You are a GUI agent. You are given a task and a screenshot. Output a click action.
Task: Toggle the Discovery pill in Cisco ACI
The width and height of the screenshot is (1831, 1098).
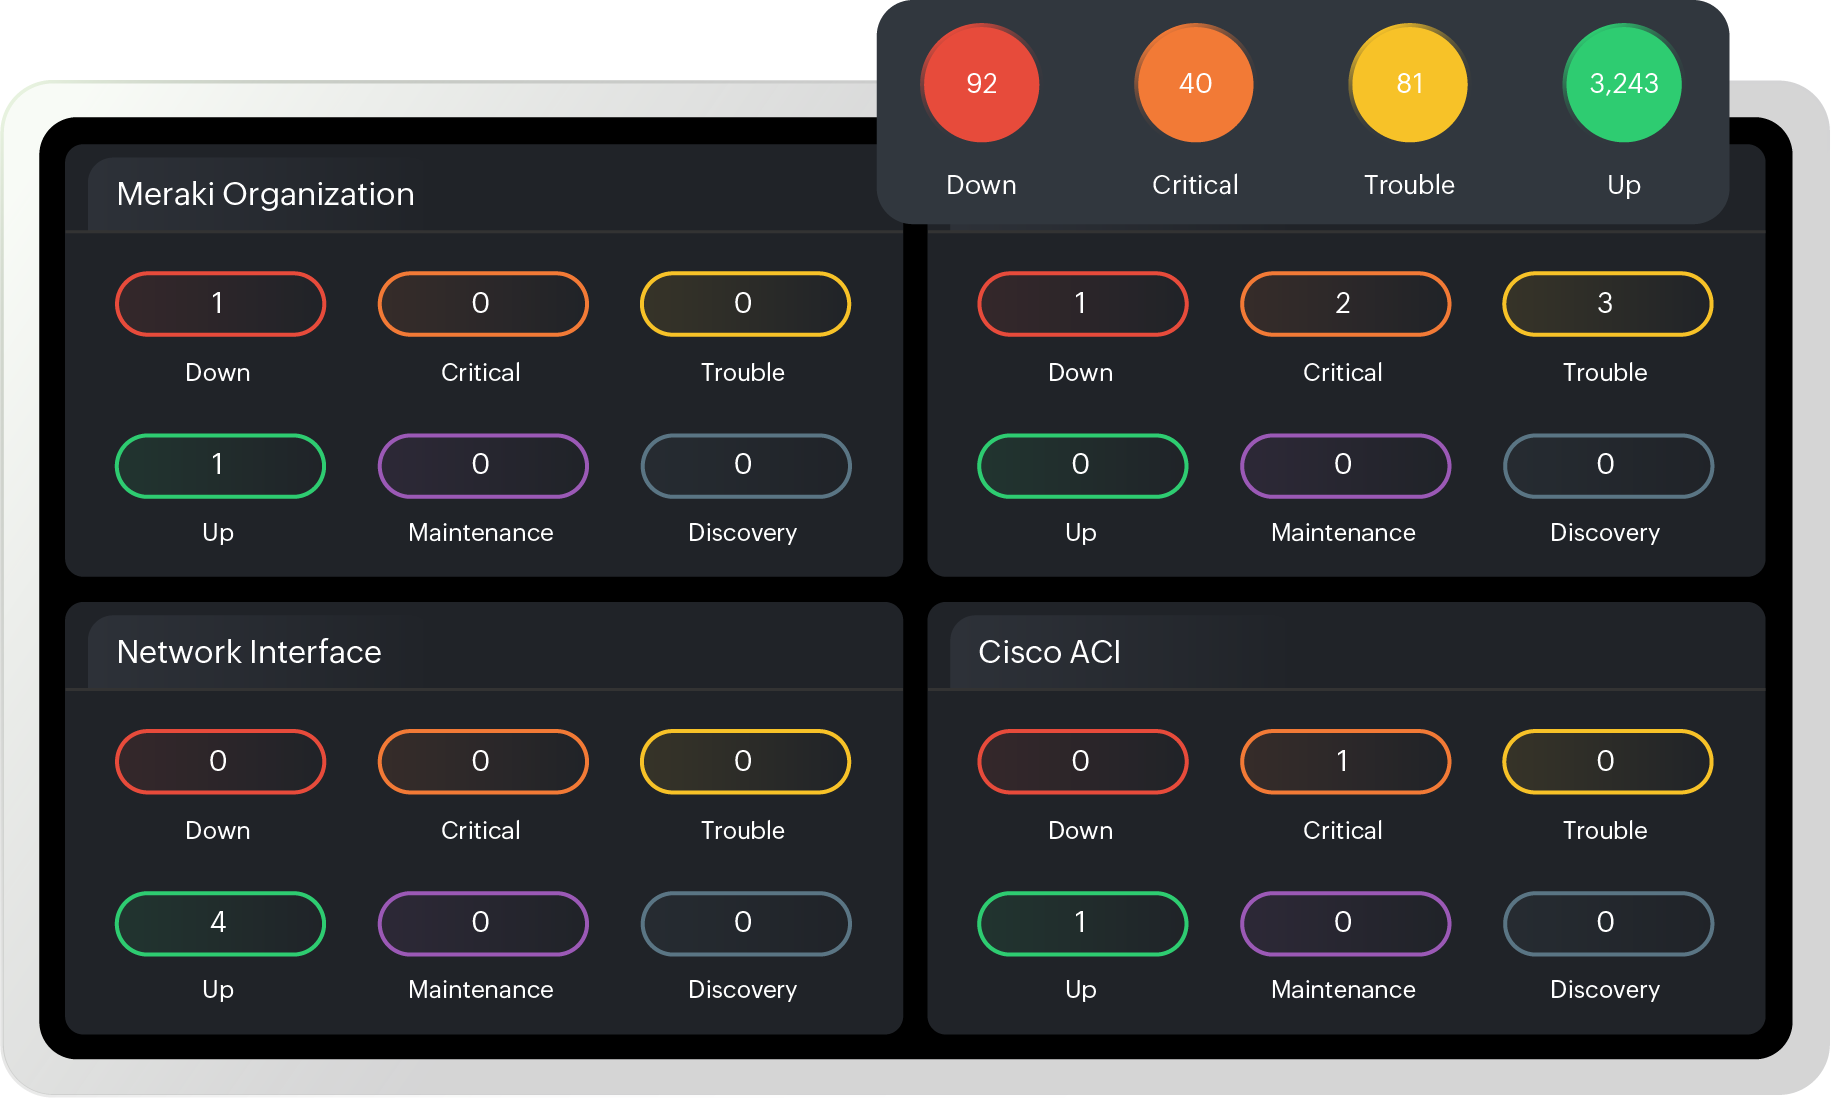click(1607, 923)
